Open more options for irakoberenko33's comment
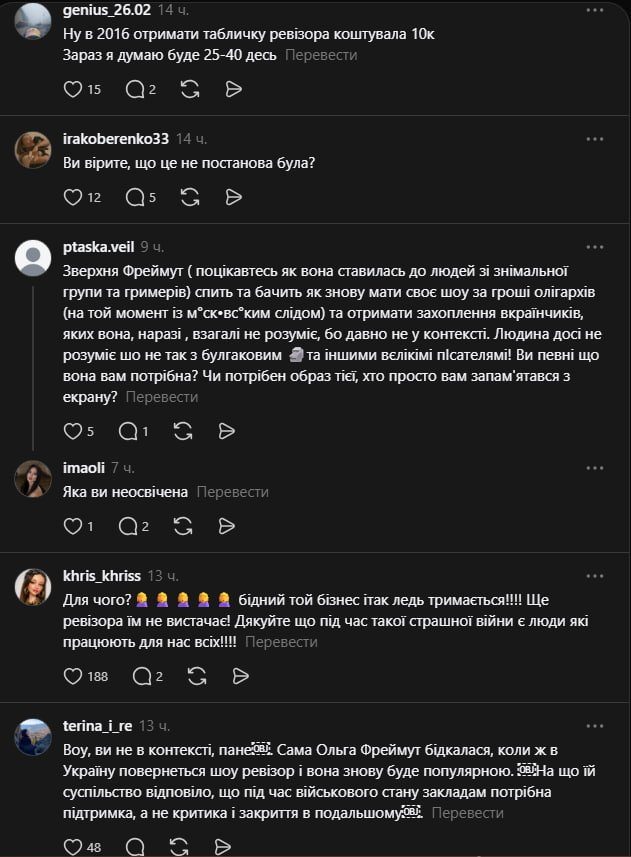Viewport: 631px width, 857px height. 595,138
